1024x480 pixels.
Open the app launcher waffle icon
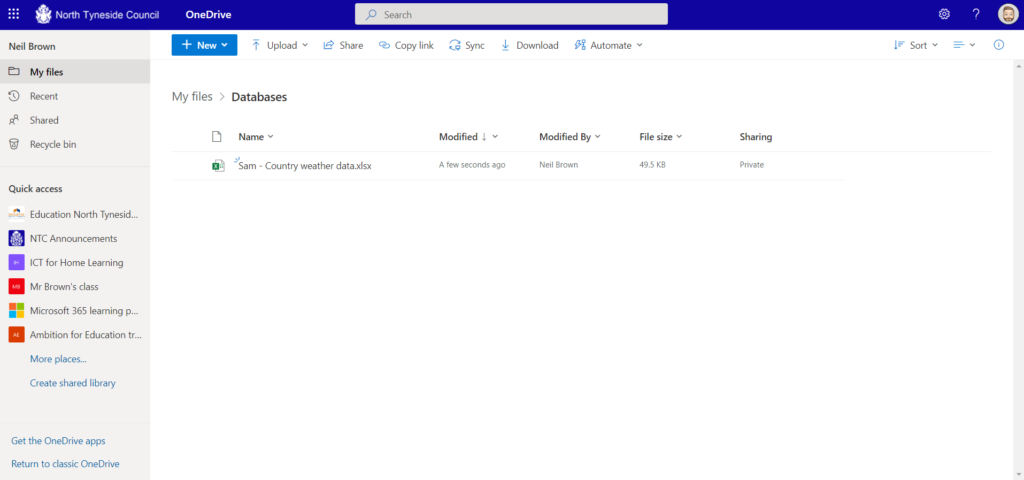14,15
